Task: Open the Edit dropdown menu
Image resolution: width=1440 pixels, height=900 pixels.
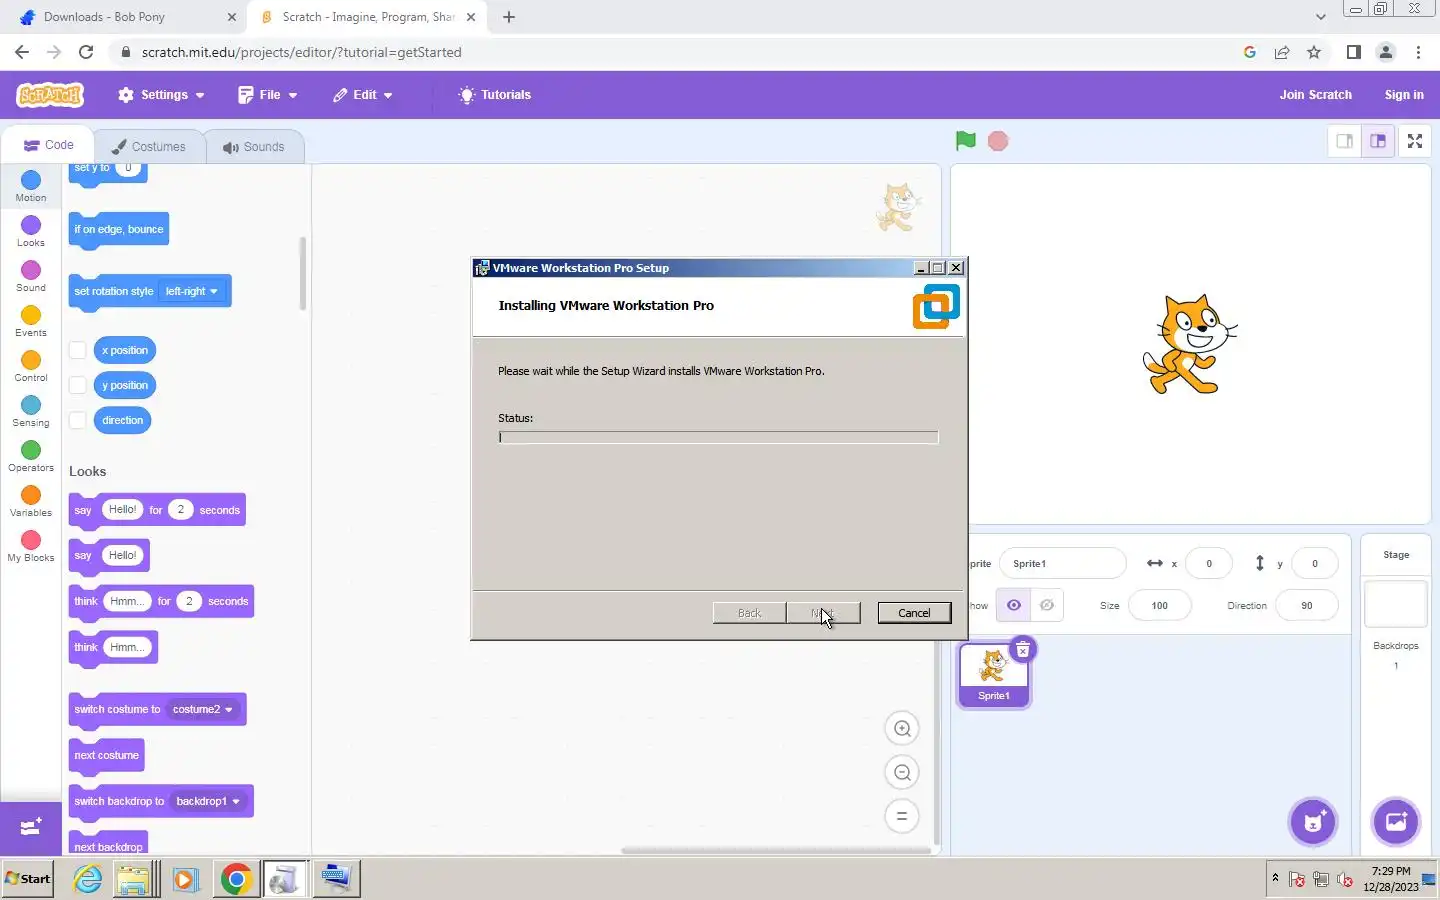Action: pos(363,95)
